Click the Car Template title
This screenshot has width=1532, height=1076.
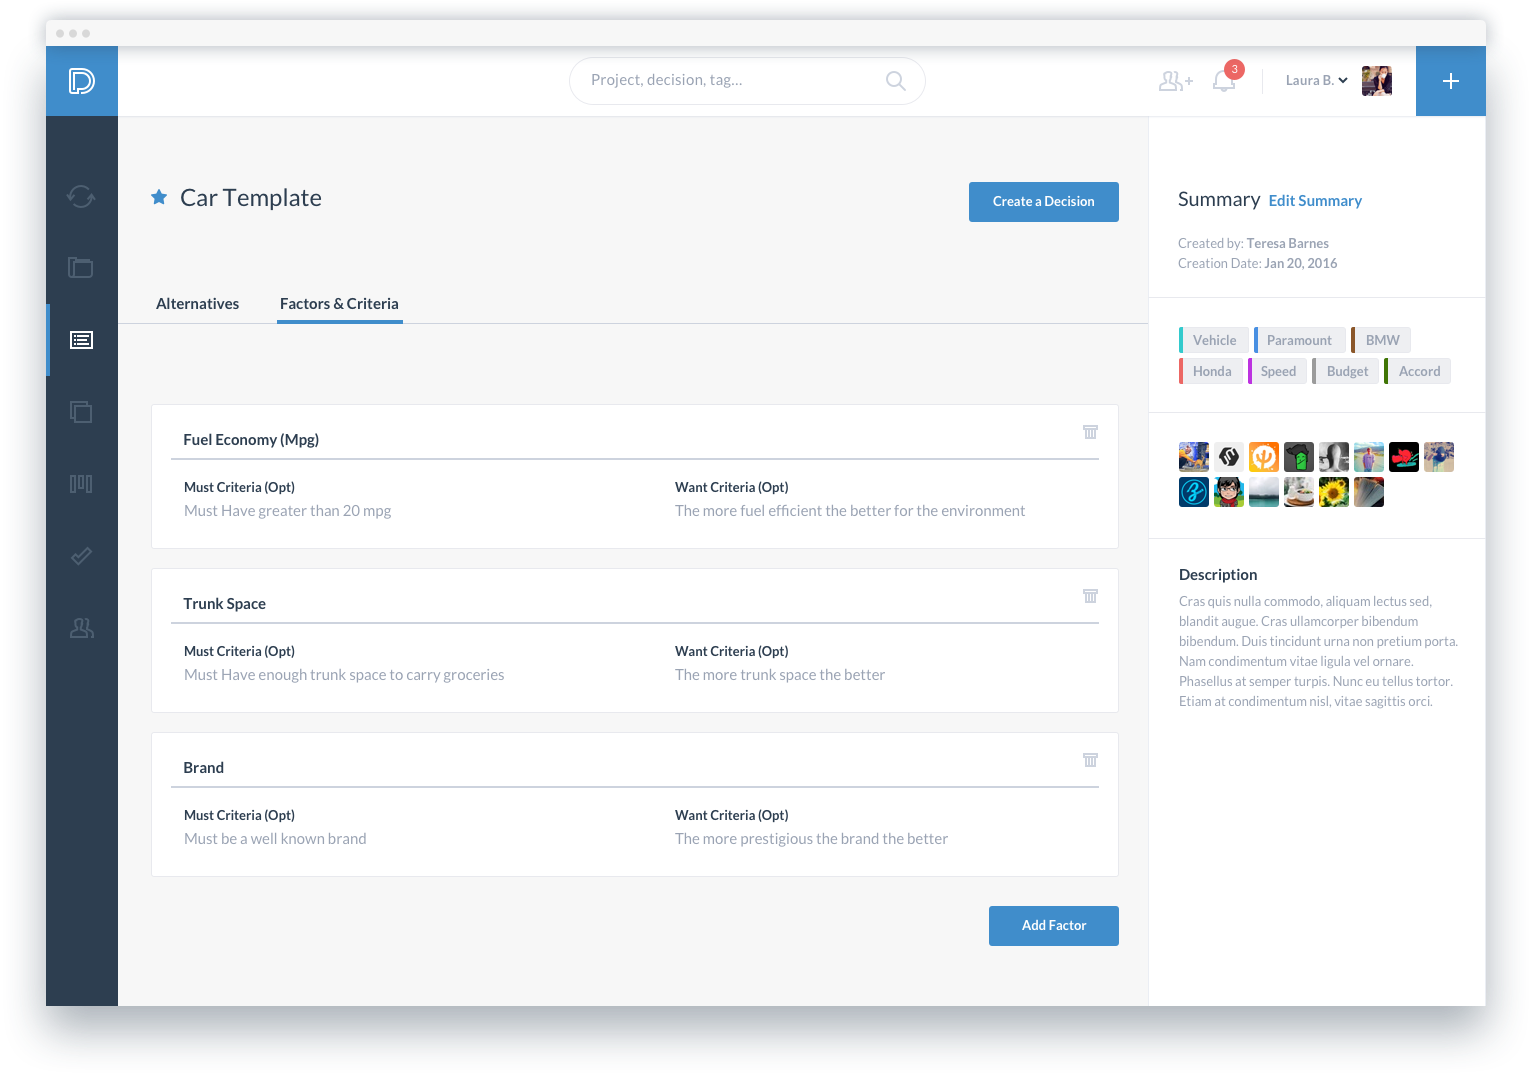click(x=251, y=198)
